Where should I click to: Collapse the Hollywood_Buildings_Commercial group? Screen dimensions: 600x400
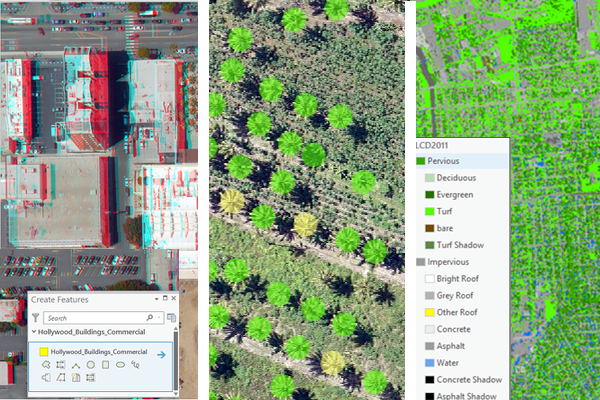[34, 332]
